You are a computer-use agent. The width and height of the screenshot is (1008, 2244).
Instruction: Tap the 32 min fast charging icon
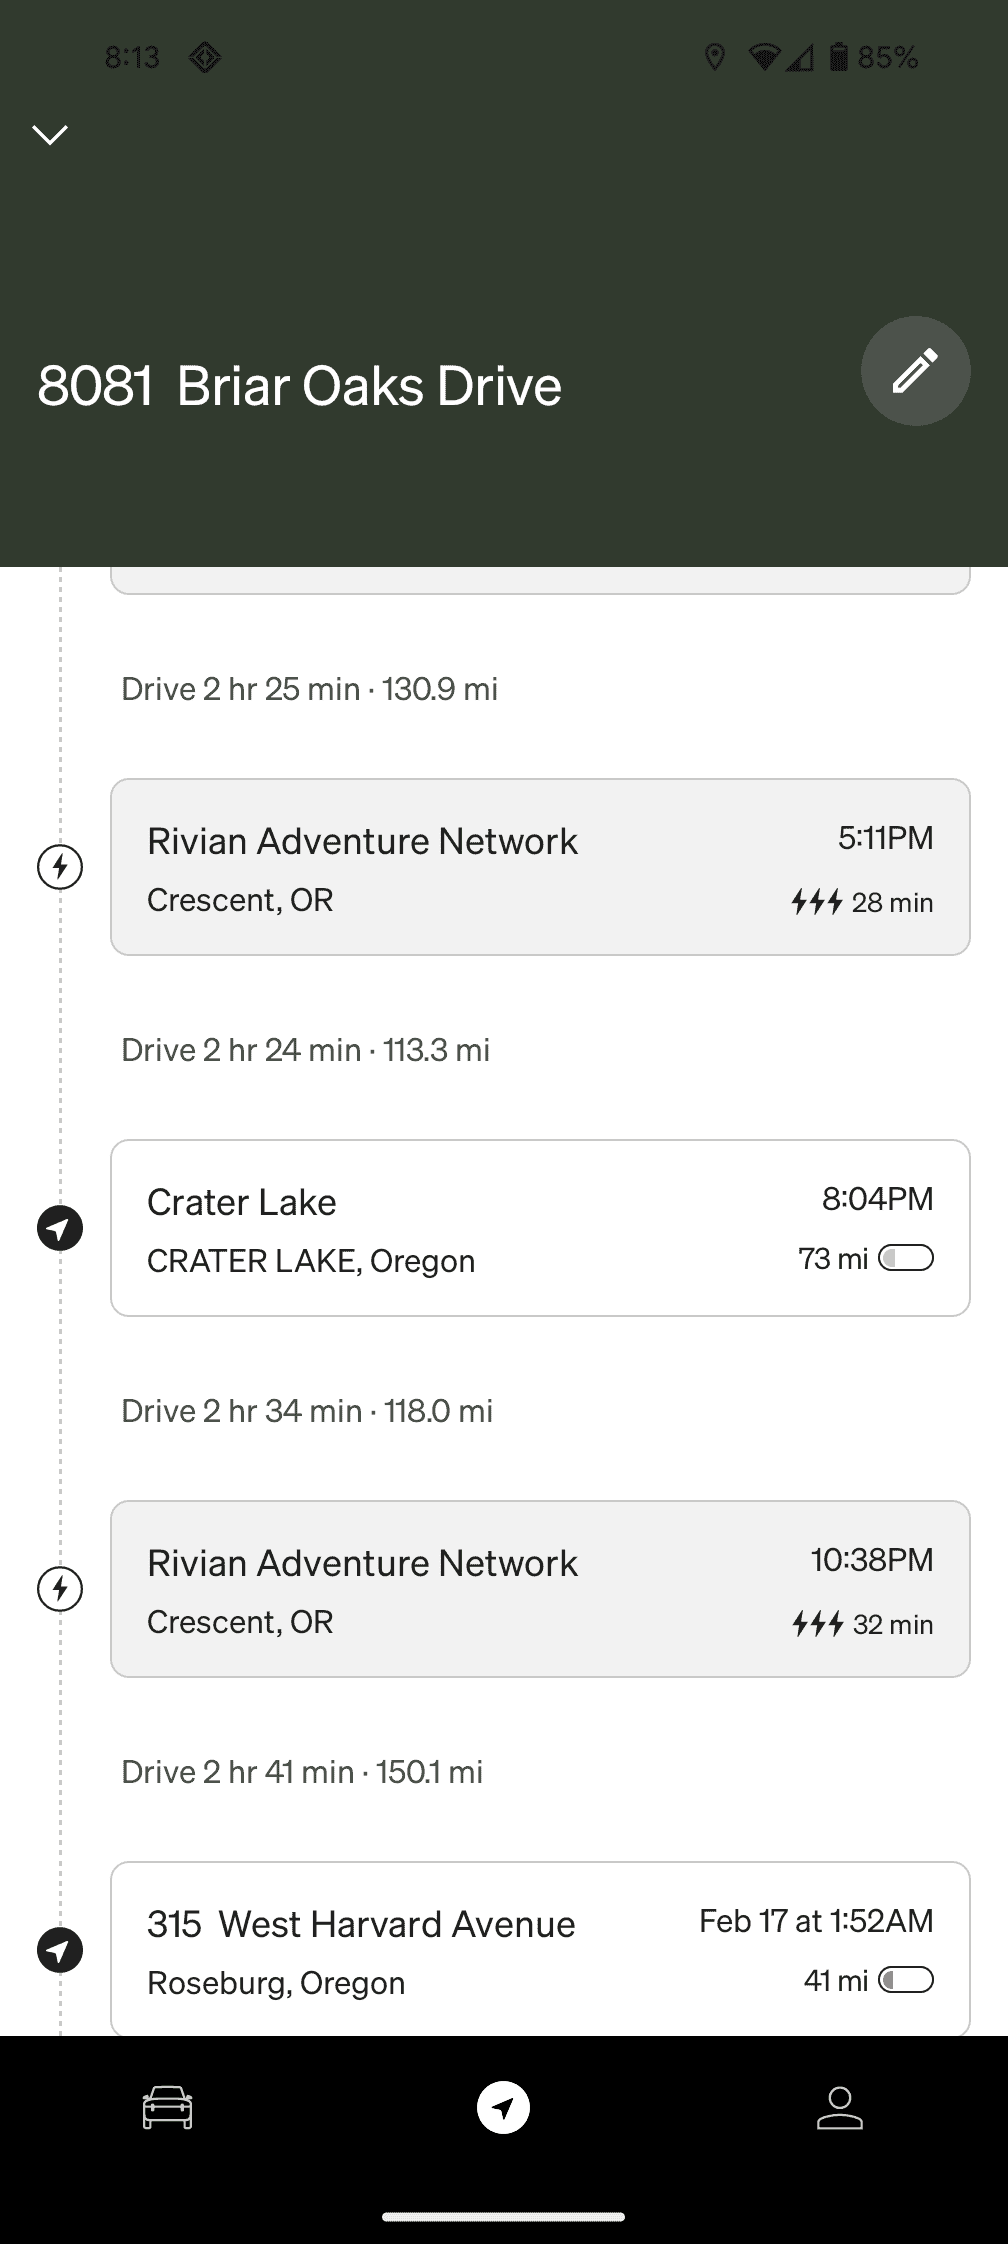pos(817,1624)
